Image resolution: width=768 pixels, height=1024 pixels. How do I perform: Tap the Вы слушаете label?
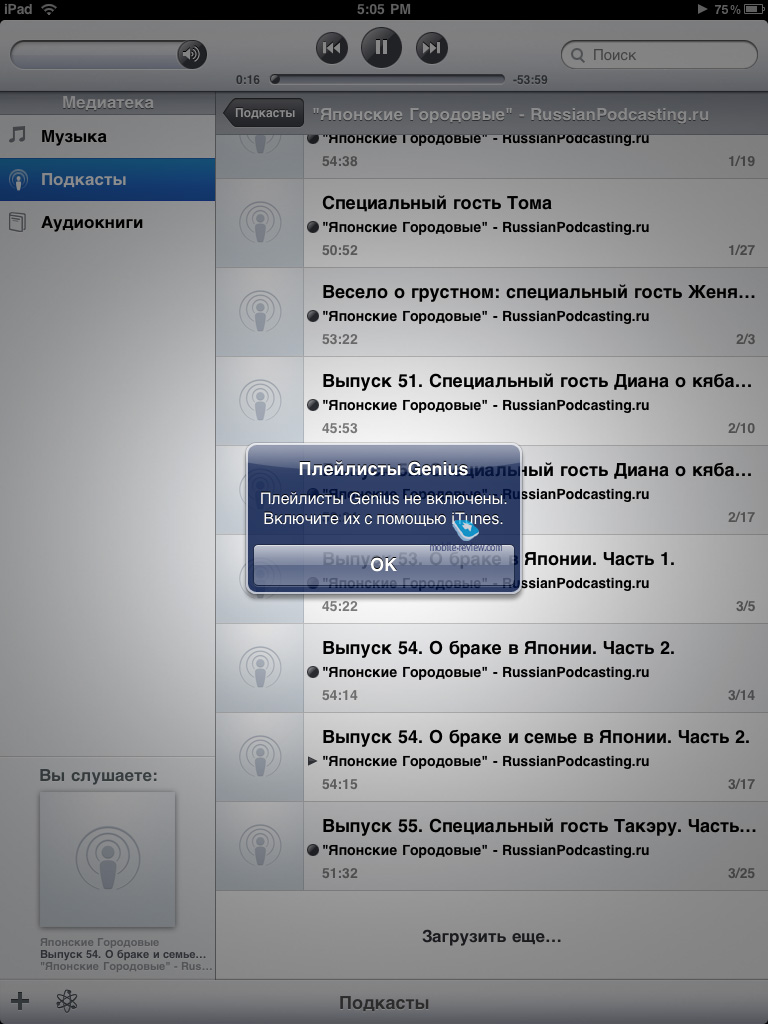coord(98,776)
